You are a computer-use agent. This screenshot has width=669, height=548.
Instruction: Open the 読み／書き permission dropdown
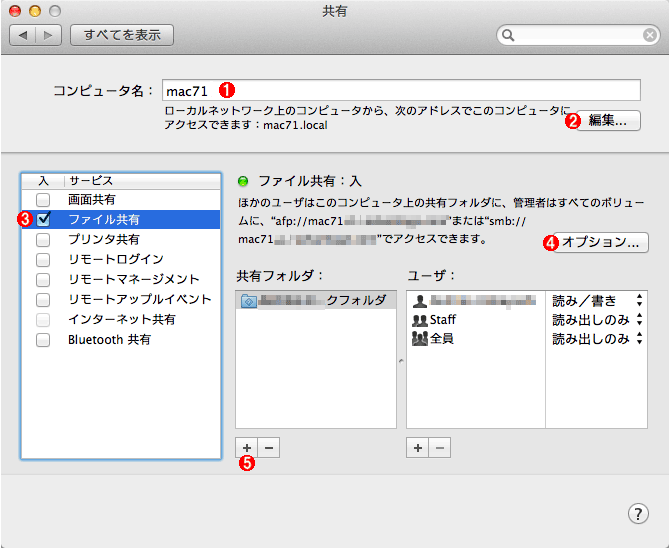(596, 300)
